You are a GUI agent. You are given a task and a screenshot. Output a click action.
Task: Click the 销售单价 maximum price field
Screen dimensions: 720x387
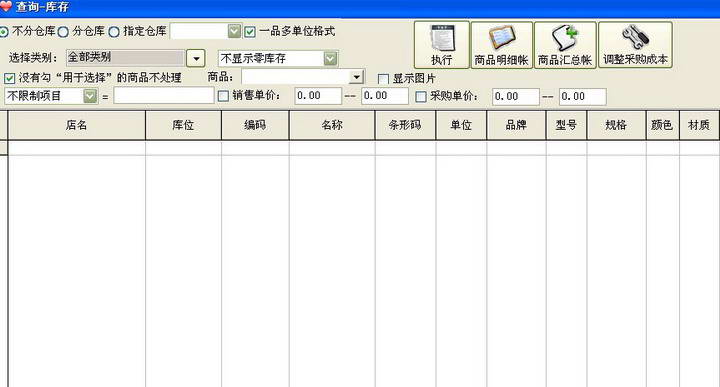(x=385, y=96)
